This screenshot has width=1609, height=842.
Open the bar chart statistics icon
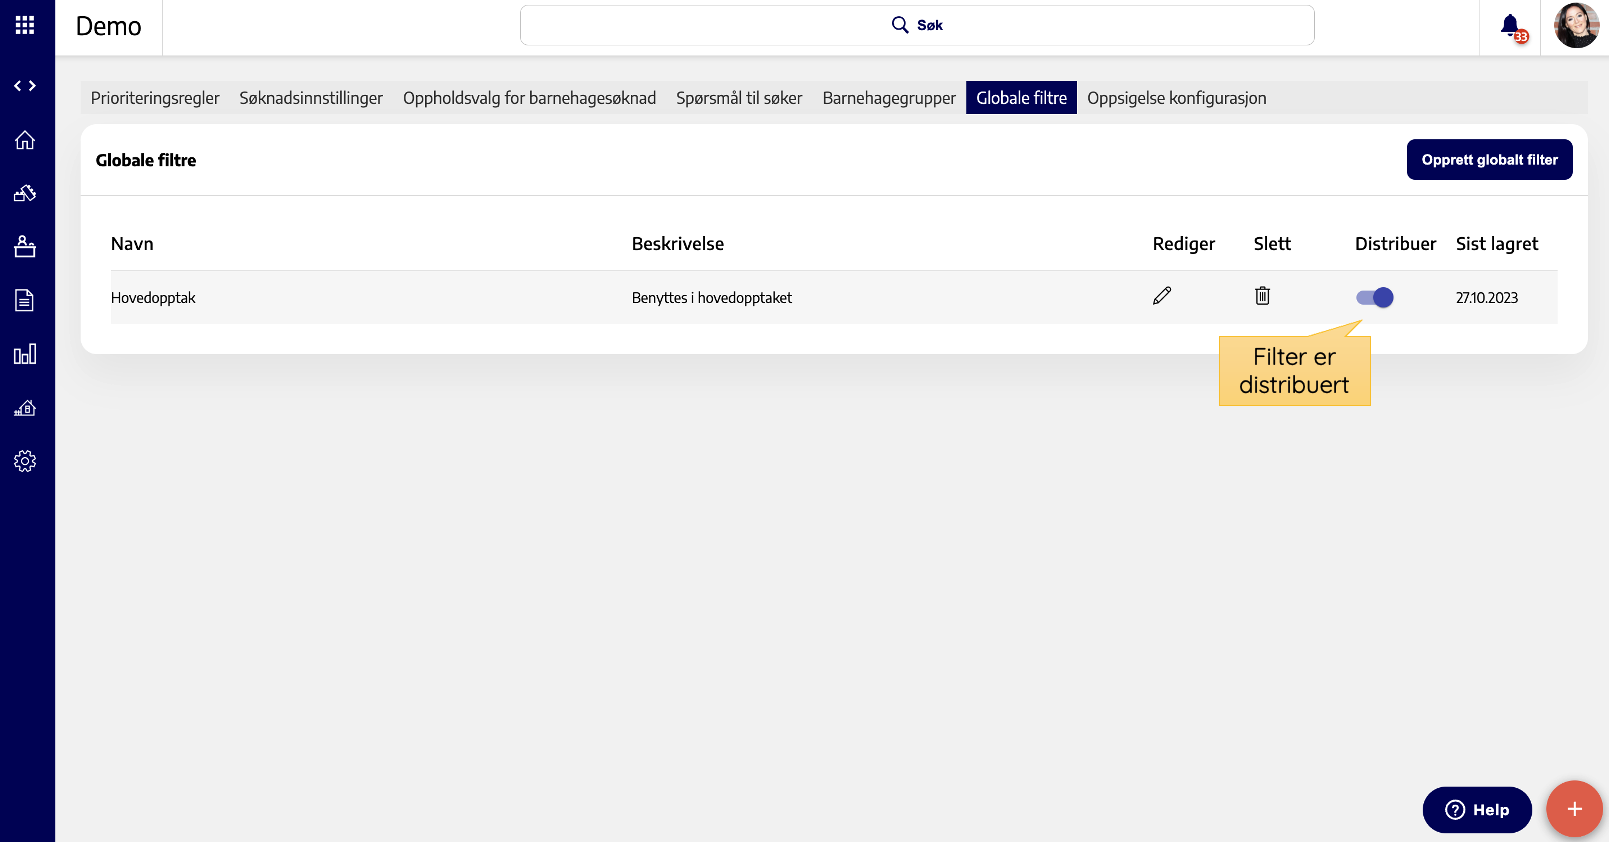click(25, 354)
